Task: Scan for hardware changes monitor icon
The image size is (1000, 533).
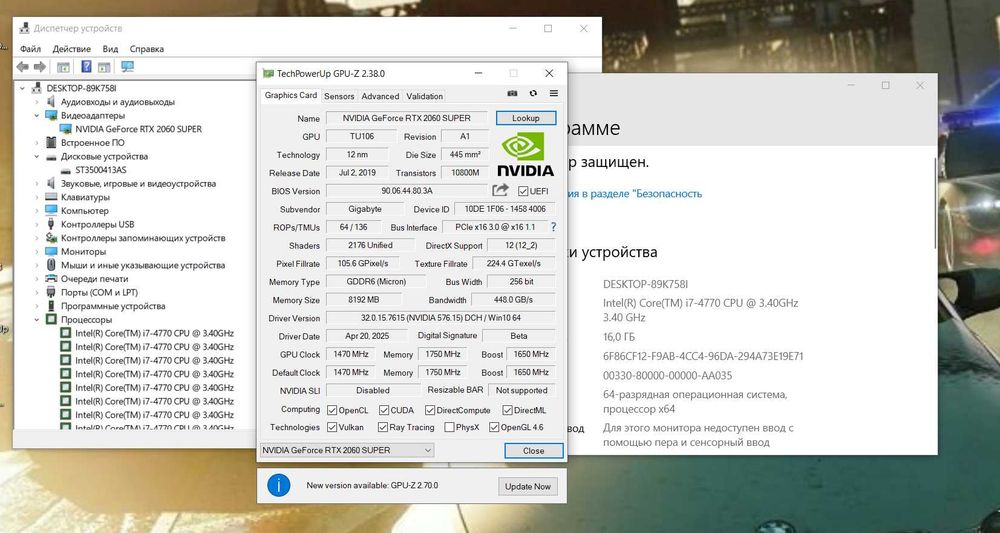Action: click(x=128, y=67)
